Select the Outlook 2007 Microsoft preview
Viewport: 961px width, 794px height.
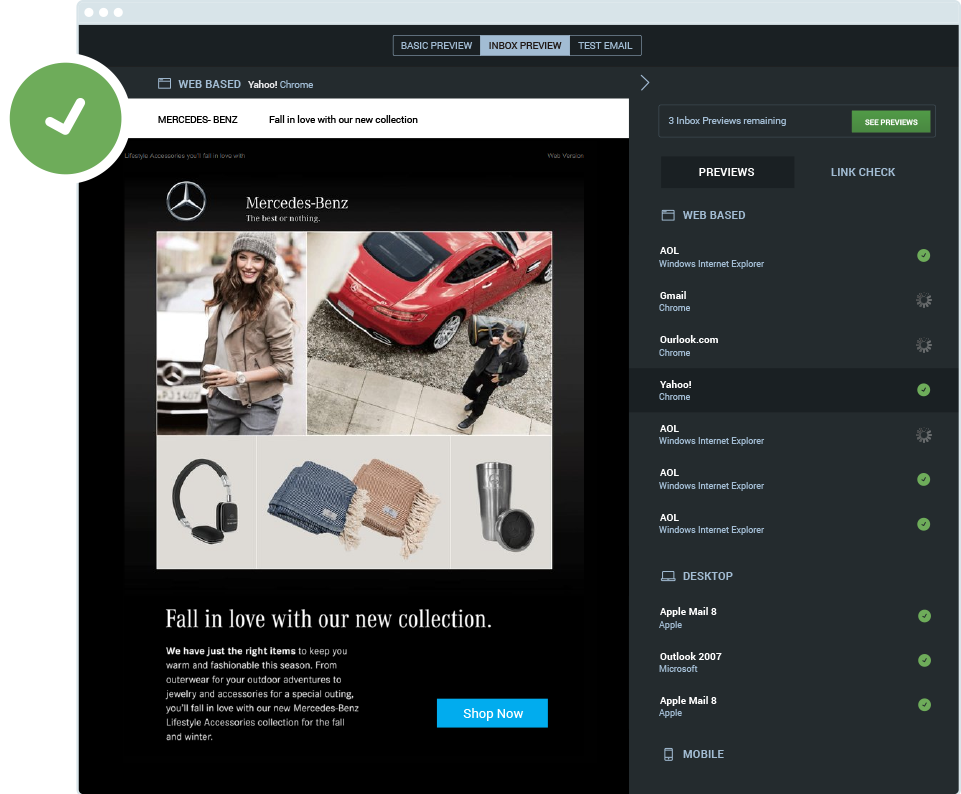[794, 662]
